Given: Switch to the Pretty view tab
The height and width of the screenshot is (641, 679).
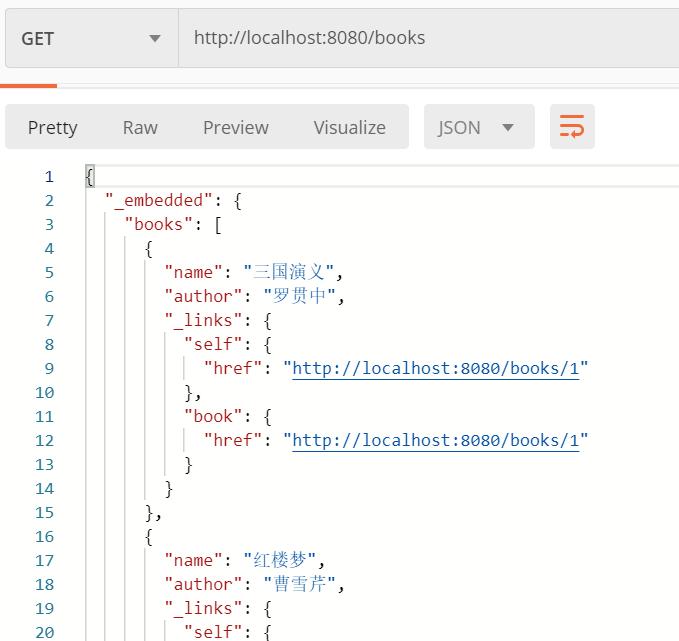Looking at the screenshot, I should coord(52,127).
